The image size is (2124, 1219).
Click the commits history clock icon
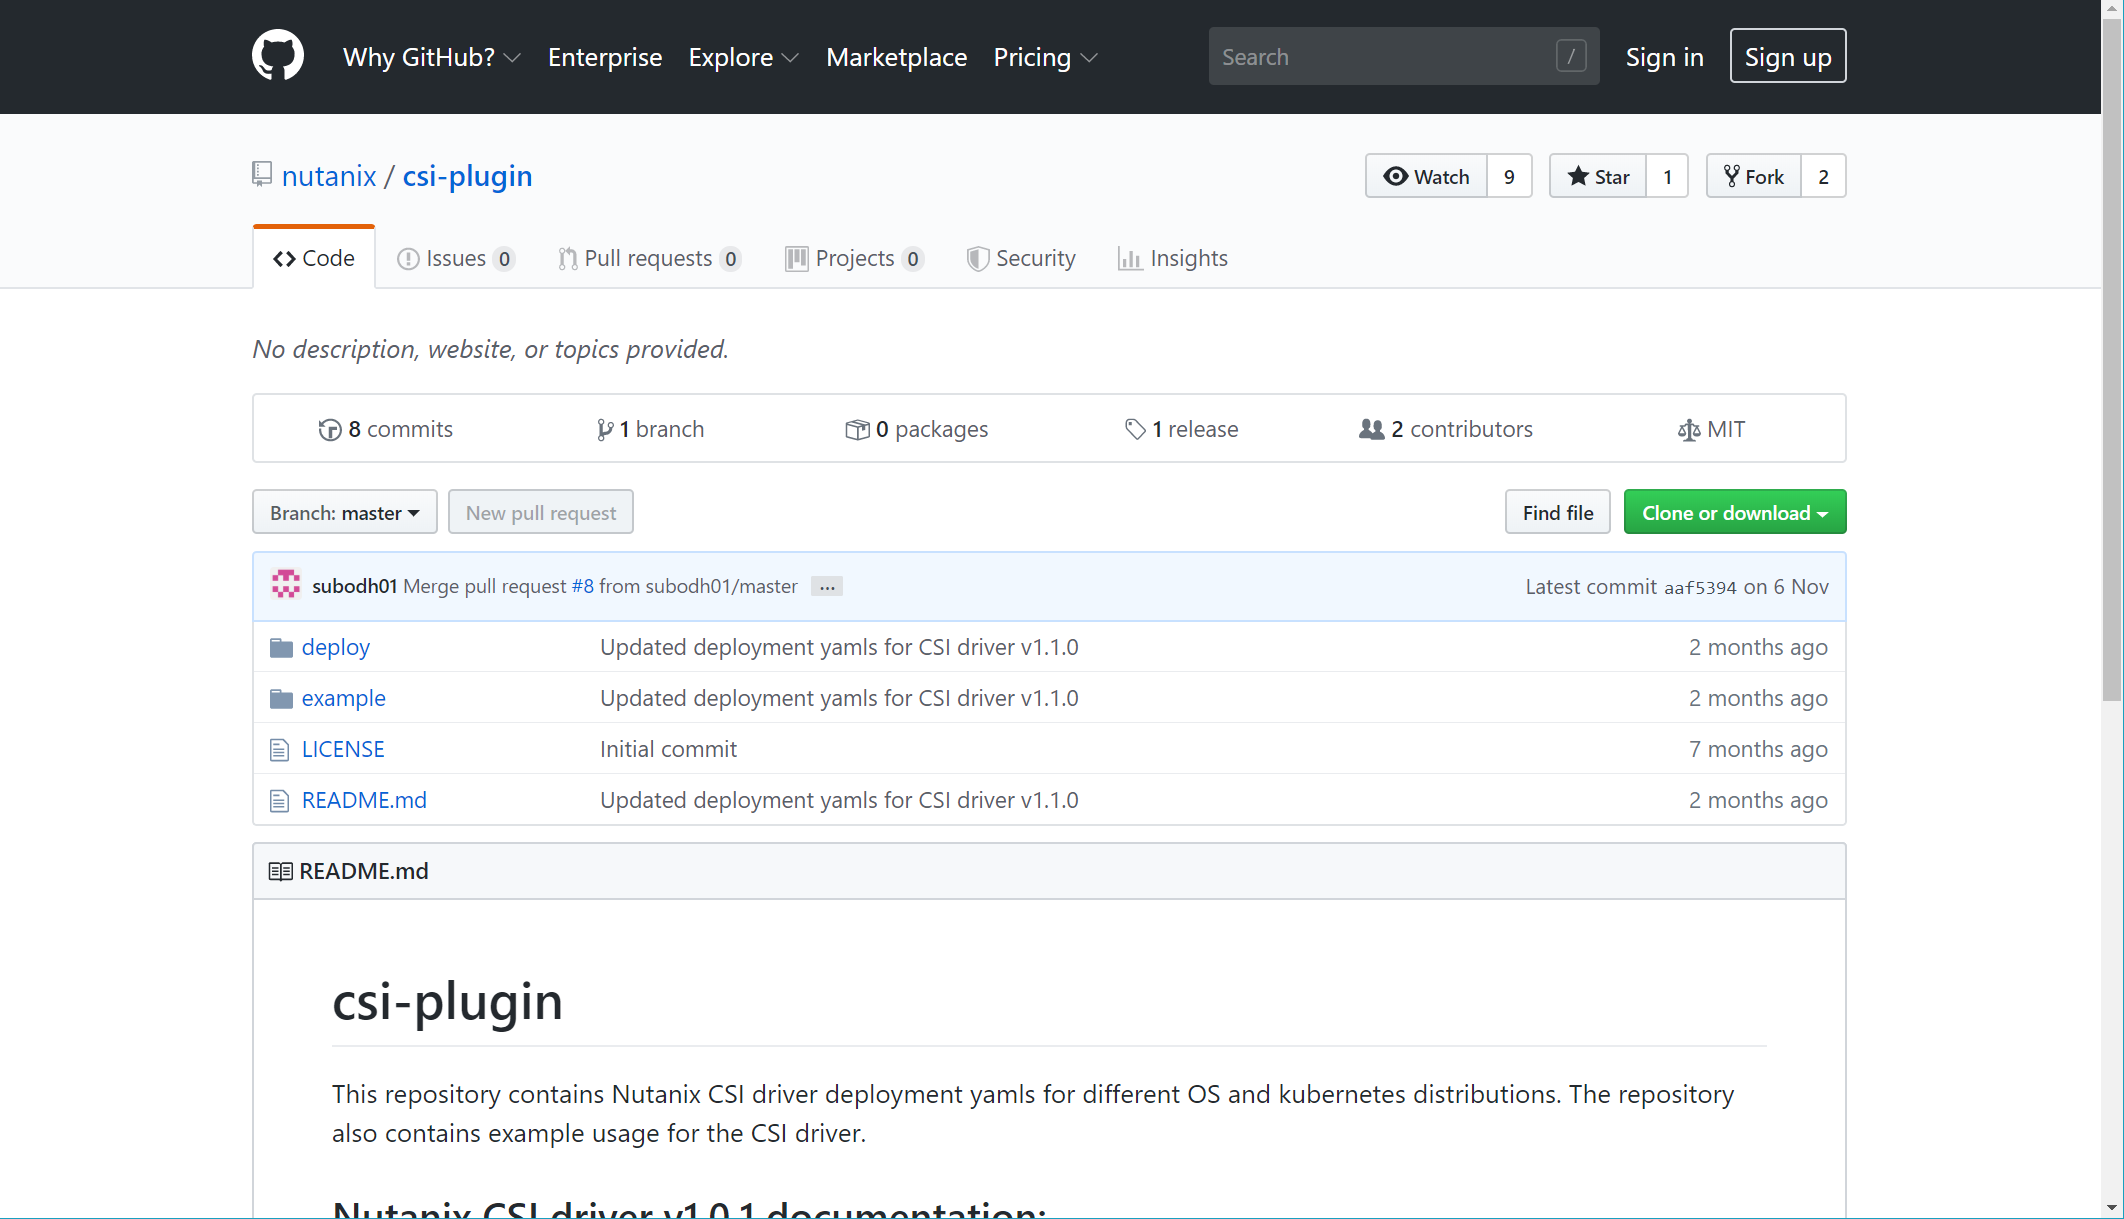coord(330,430)
